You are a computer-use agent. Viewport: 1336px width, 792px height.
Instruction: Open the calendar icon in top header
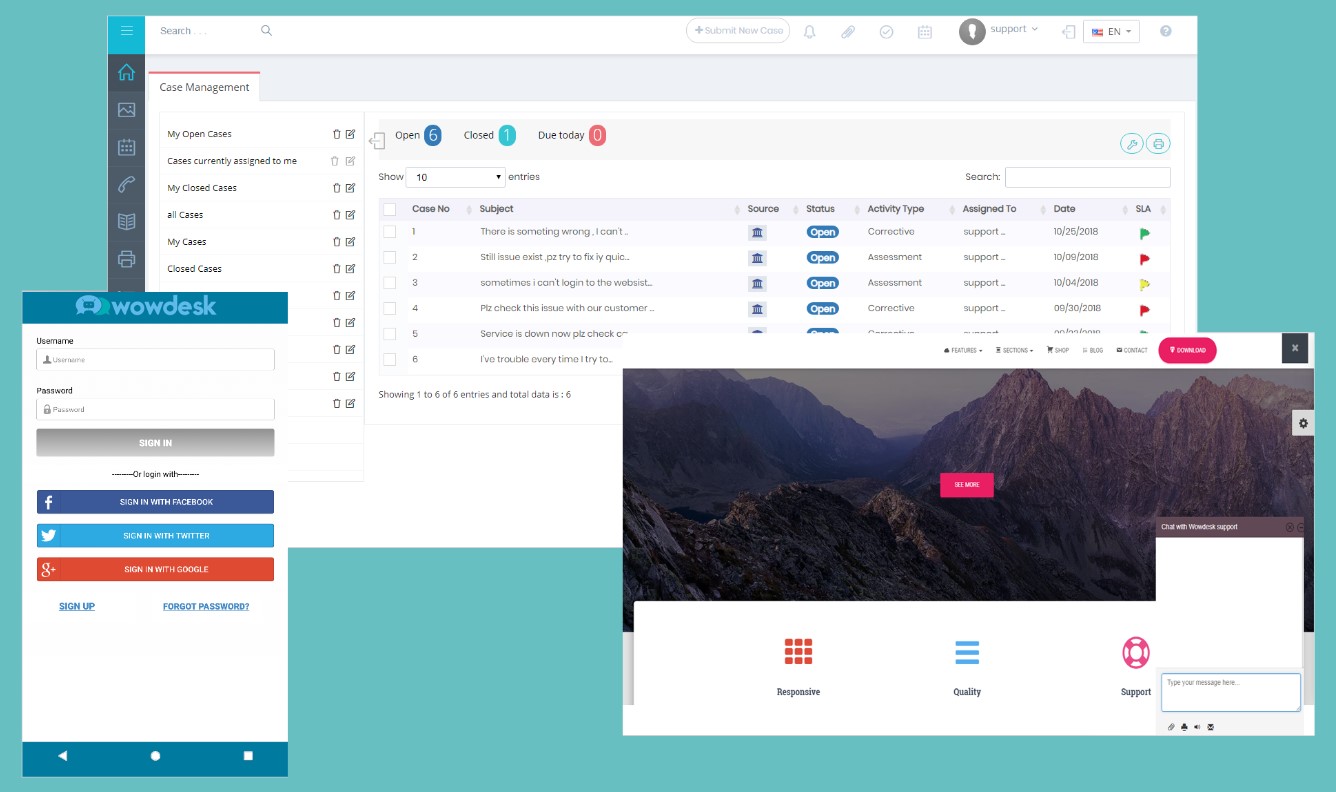(x=925, y=32)
